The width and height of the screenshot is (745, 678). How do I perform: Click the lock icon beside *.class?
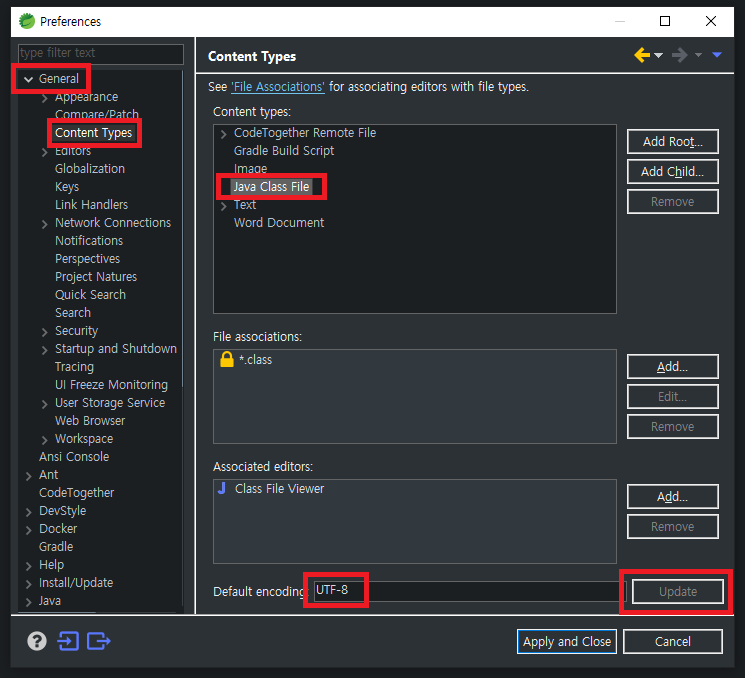coord(227,359)
